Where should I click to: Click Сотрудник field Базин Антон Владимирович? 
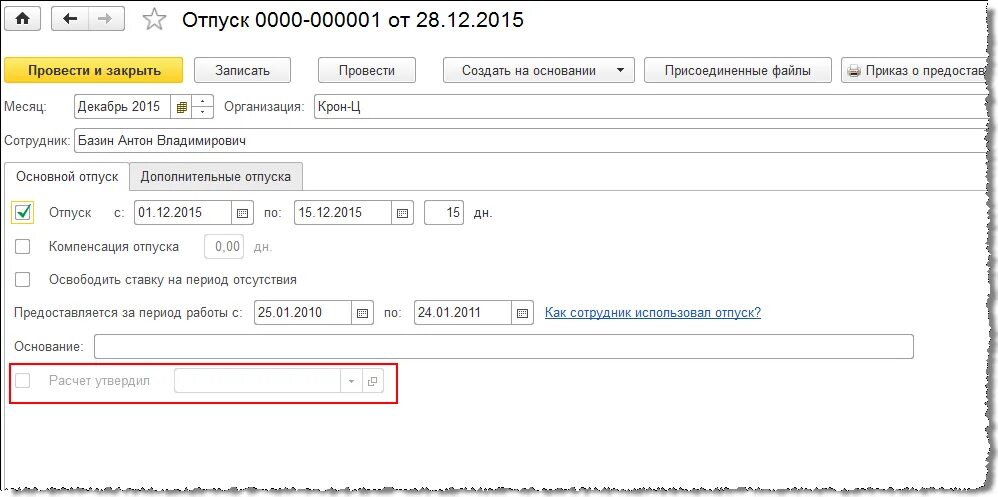point(533,141)
